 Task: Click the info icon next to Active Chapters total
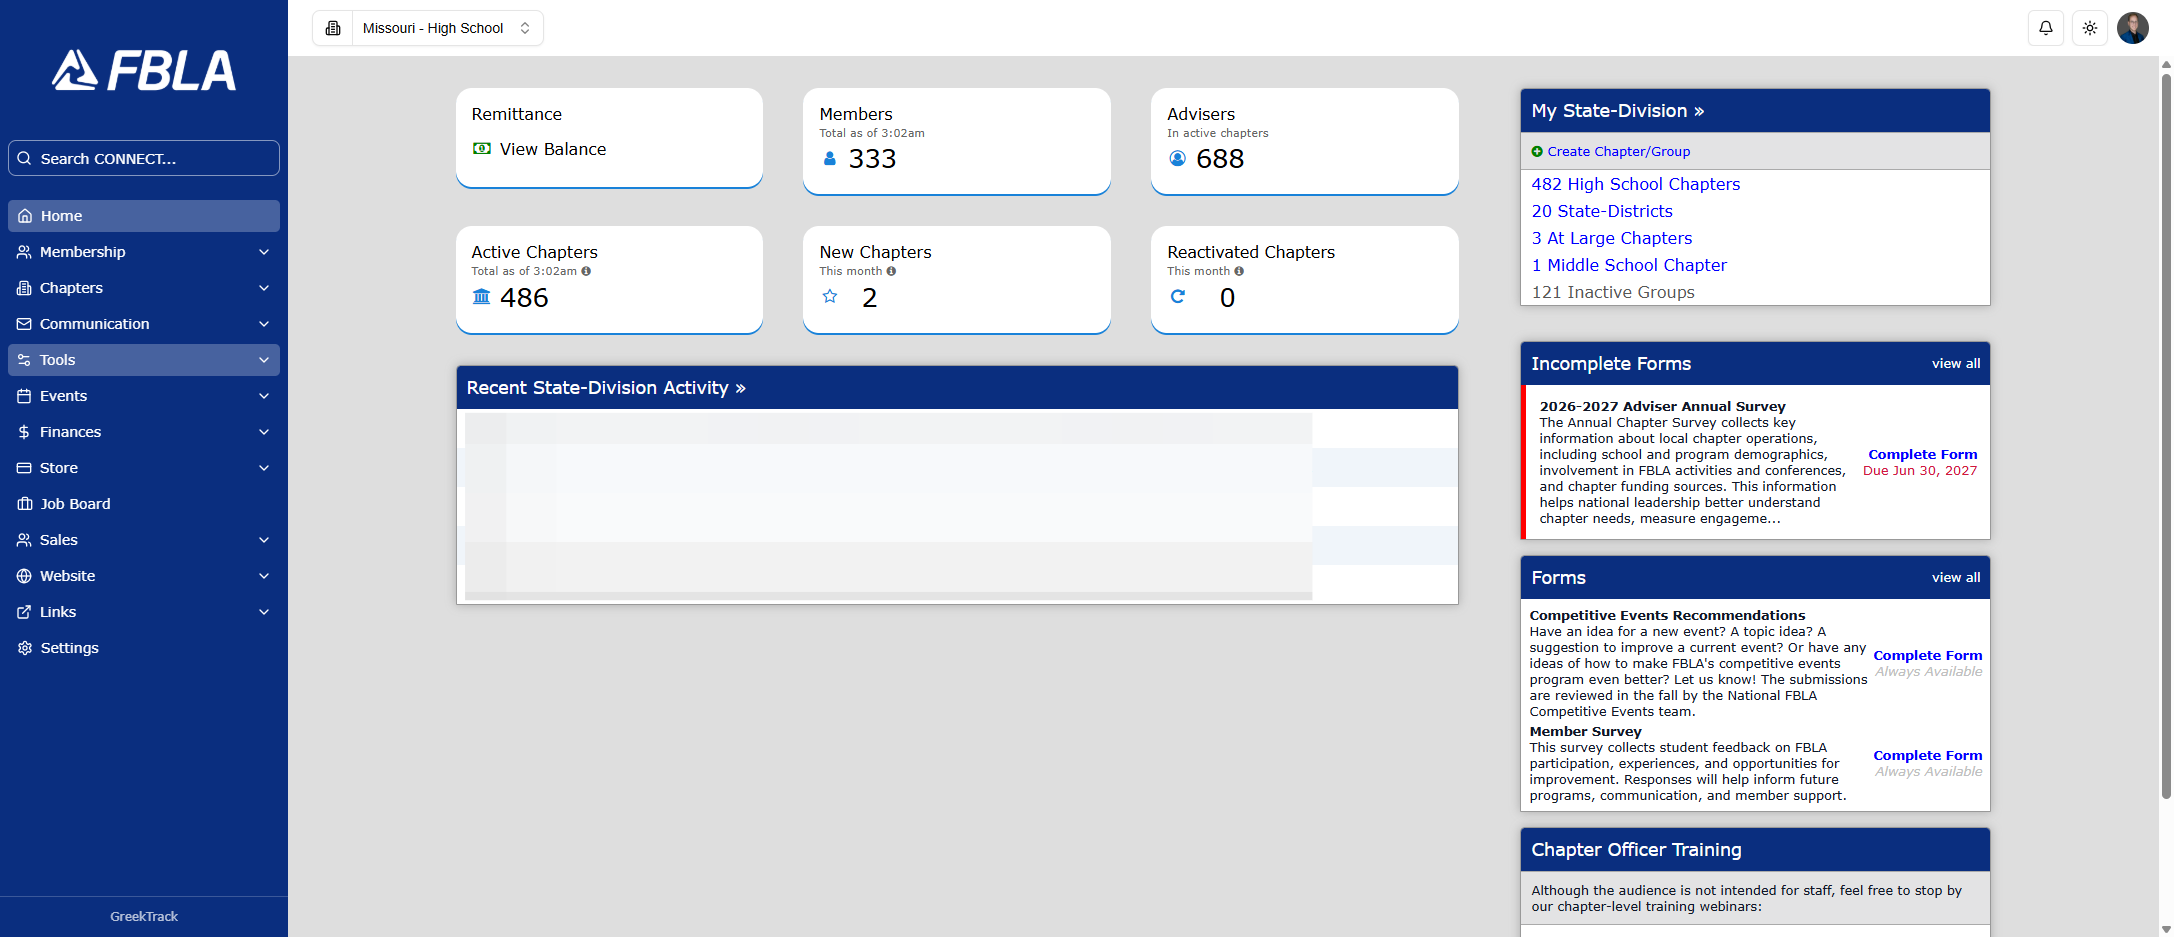click(x=586, y=271)
